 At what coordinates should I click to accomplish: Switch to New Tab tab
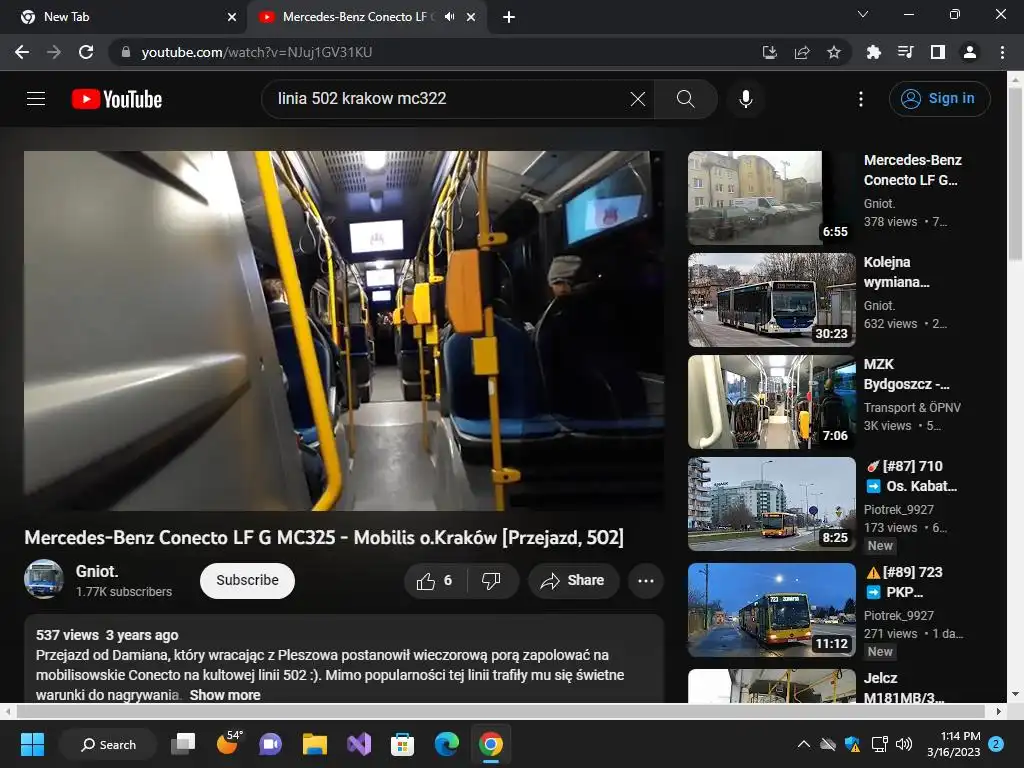(x=124, y=17)
